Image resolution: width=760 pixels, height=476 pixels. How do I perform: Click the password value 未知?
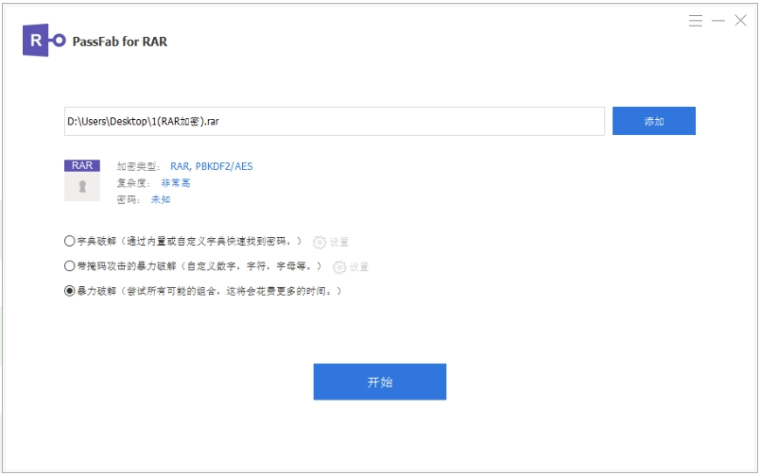click(160, 199)
